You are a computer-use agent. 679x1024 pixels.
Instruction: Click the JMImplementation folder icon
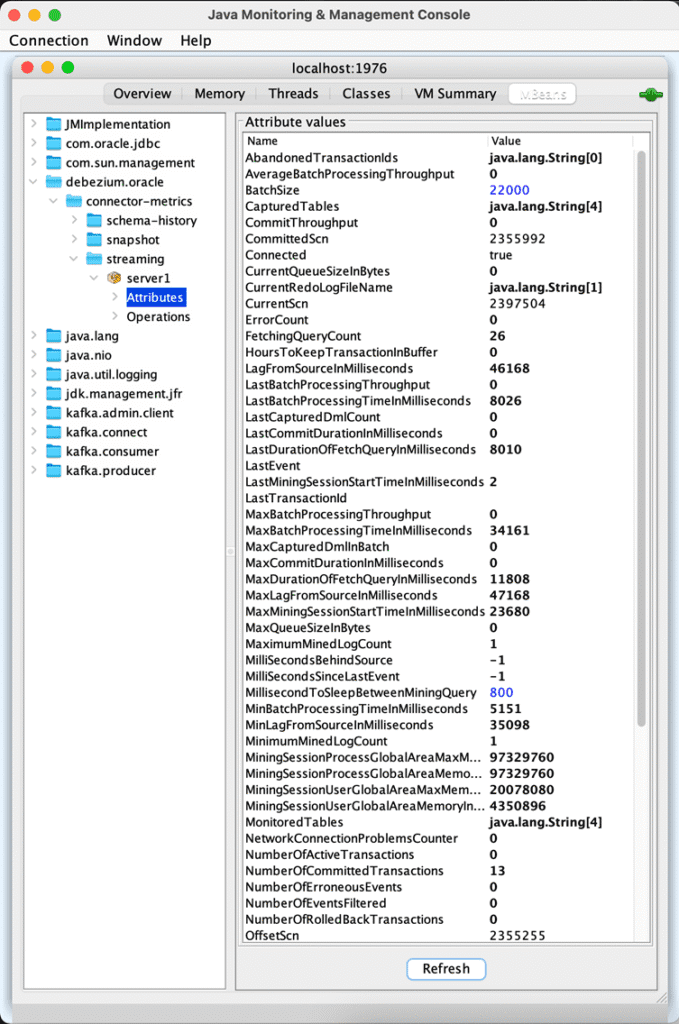click(54, 124)
